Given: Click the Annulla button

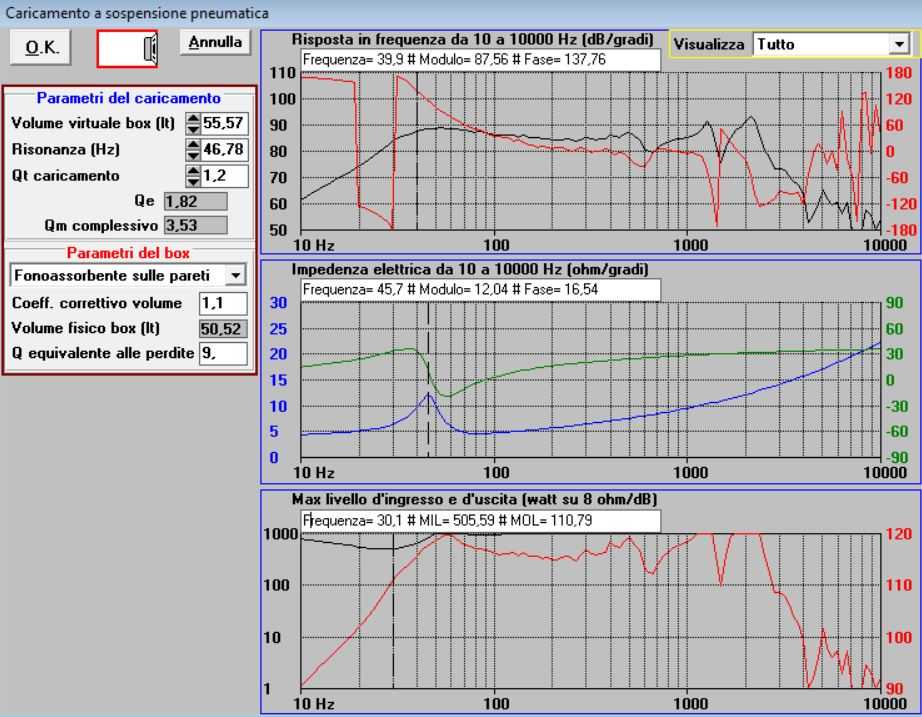Looking at the screenshot, I should (215, 42).
